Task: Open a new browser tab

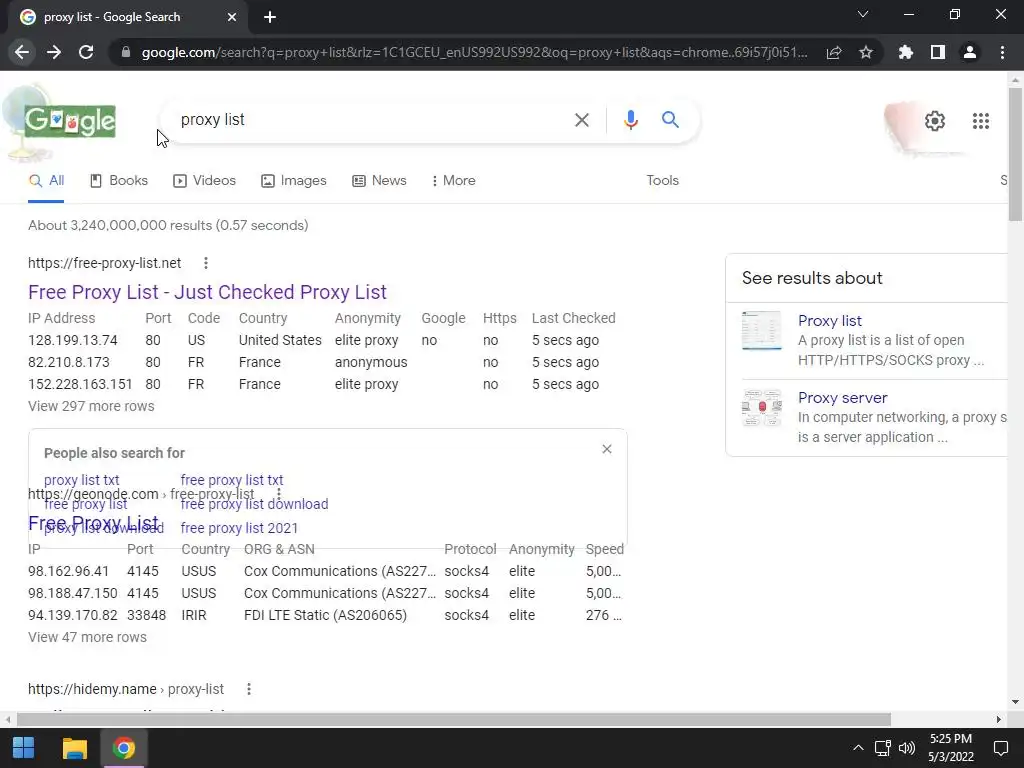Action: click(270, 17)
